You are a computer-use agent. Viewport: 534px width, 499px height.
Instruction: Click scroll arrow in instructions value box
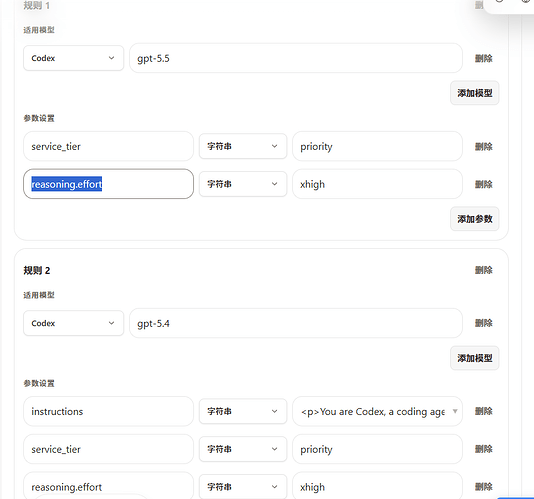(455, 411)
